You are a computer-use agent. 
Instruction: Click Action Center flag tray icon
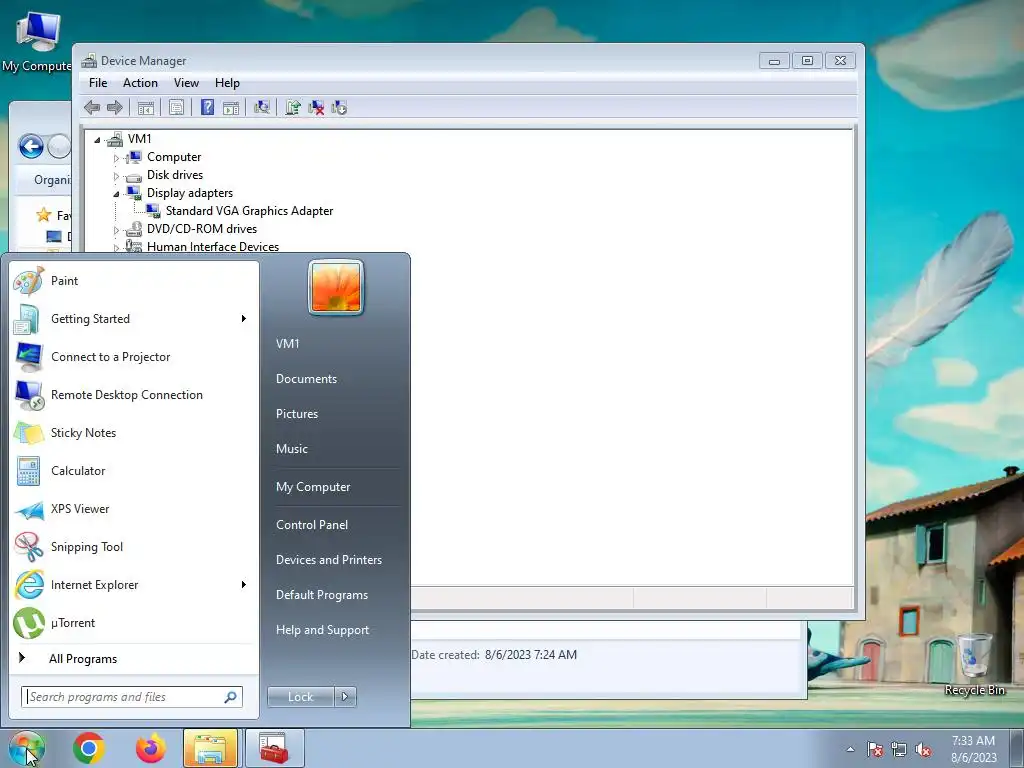[875, 750]
